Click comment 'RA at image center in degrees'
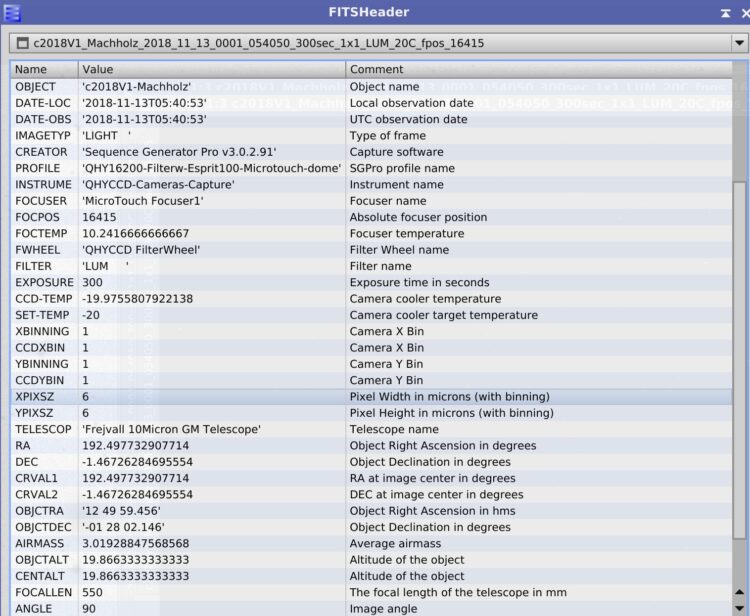Screen dimensions: 750x616 click(x=432, y=478)
